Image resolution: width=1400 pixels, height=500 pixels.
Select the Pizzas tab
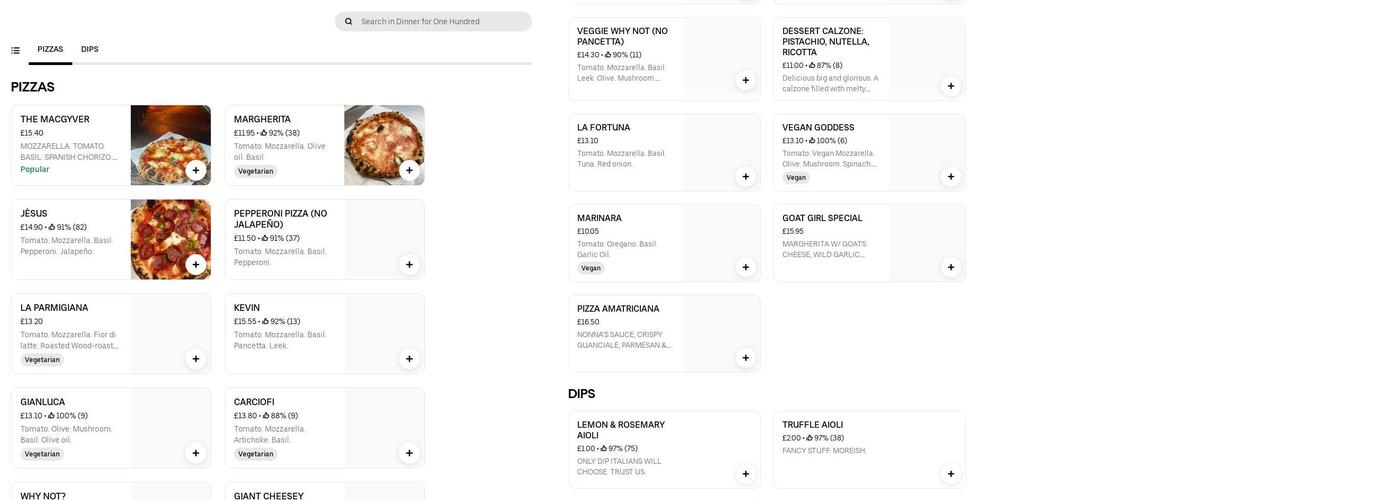point(50,49)
